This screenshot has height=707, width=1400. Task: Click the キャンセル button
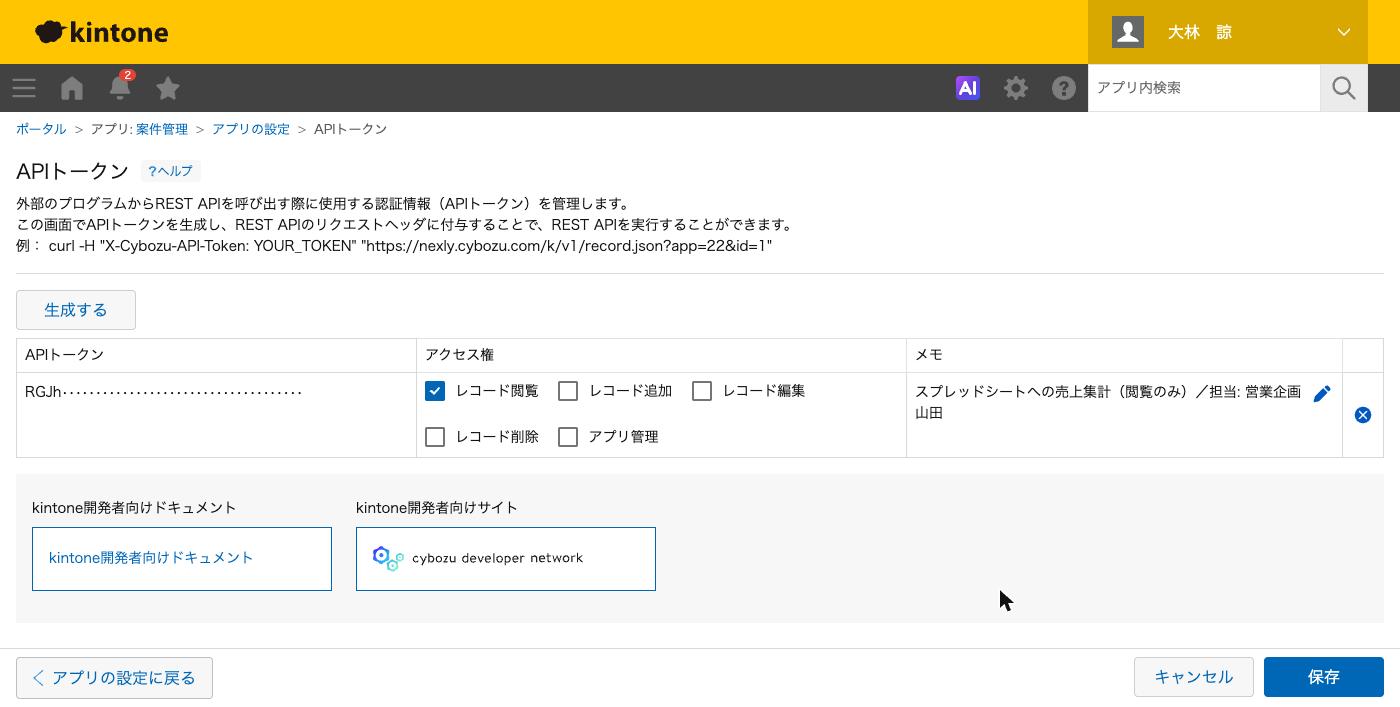(1194, 677)
